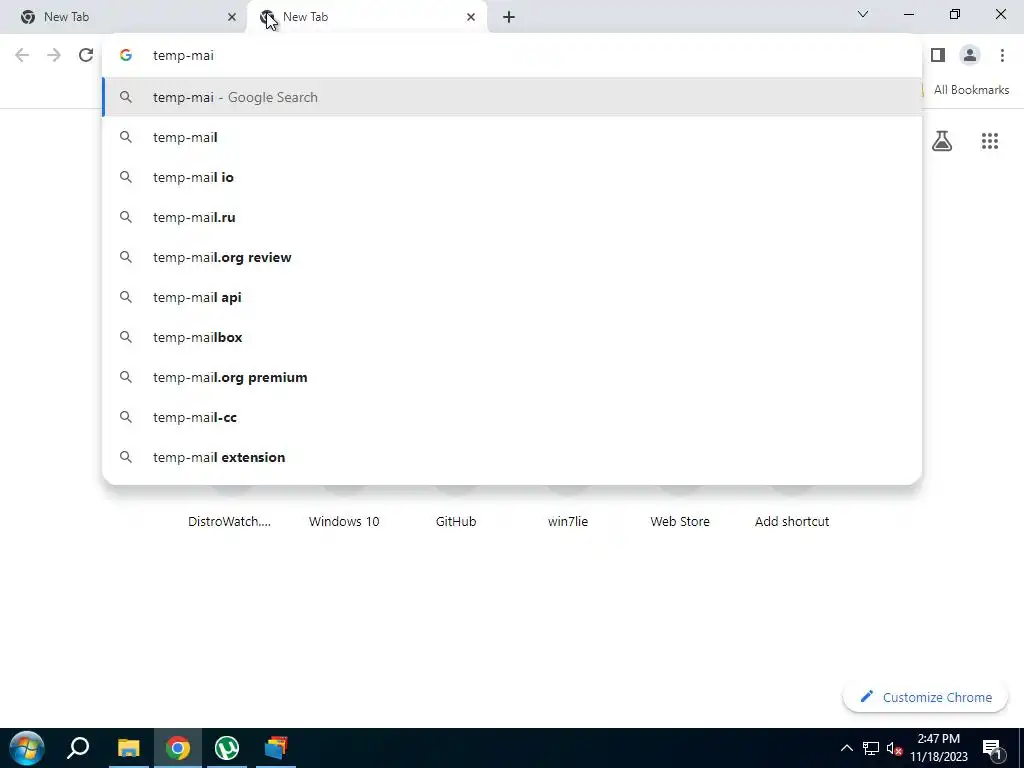The width and height of the screenshot is (1024, 768).
Task: Open the side panel icon
Action: pos(938,55)
